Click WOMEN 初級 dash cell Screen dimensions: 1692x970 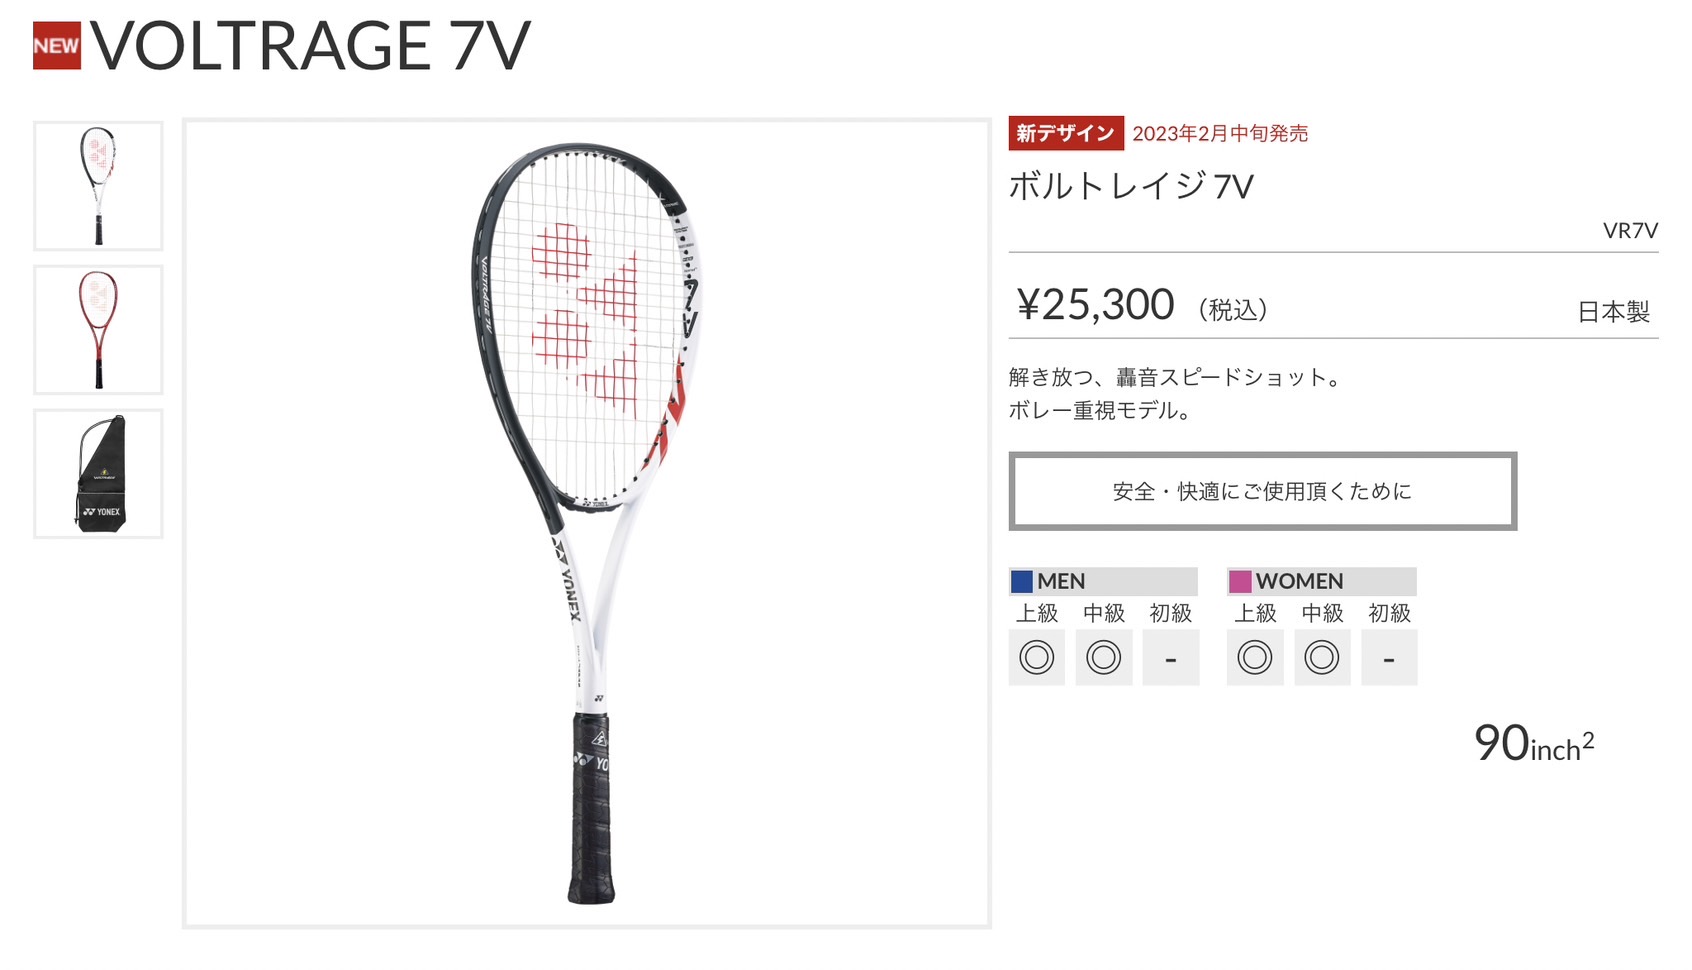coord(1389,657)
